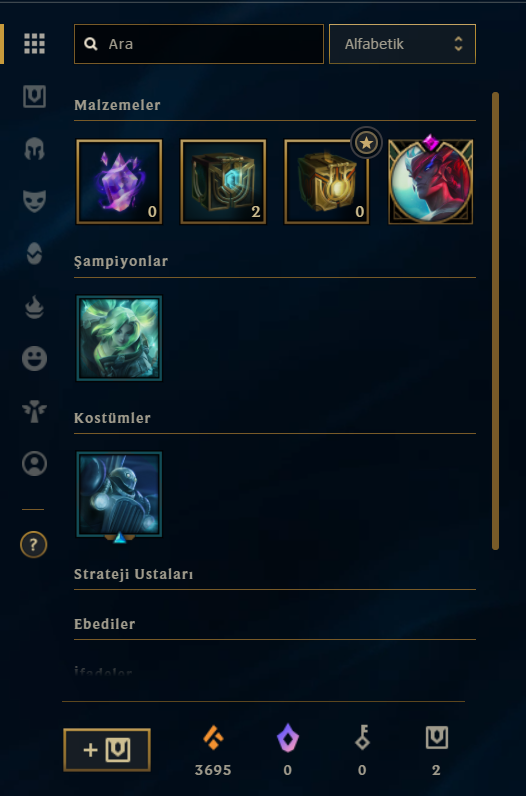Select the summoner icons filter
Image resolution: width=526 pixels, height=796 pixels.
(35, 463)
